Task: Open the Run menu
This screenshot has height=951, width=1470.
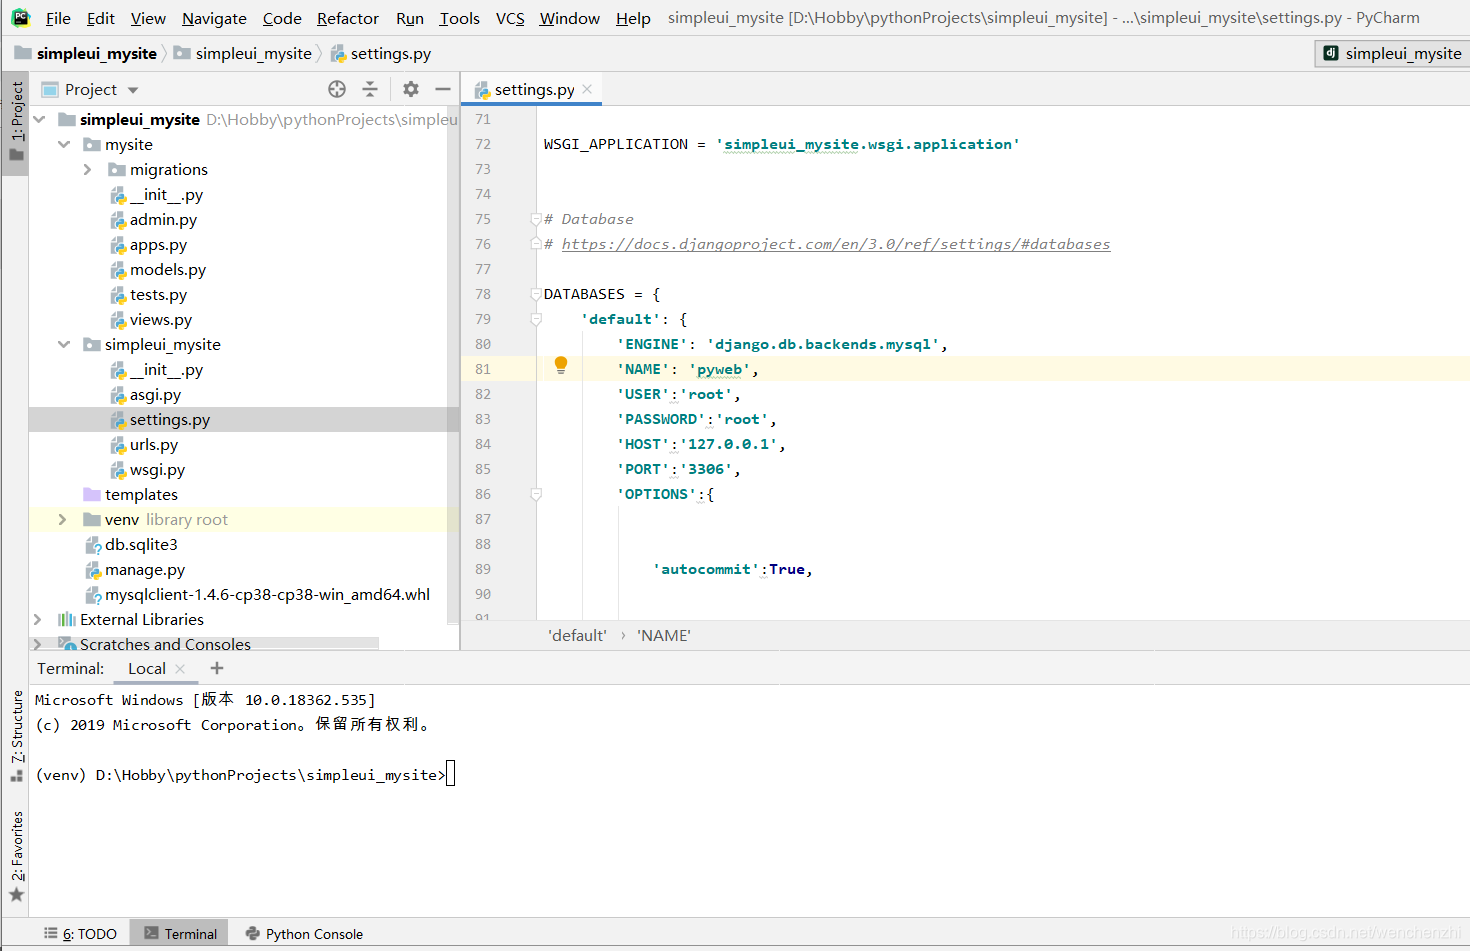Action: point(410,18)
